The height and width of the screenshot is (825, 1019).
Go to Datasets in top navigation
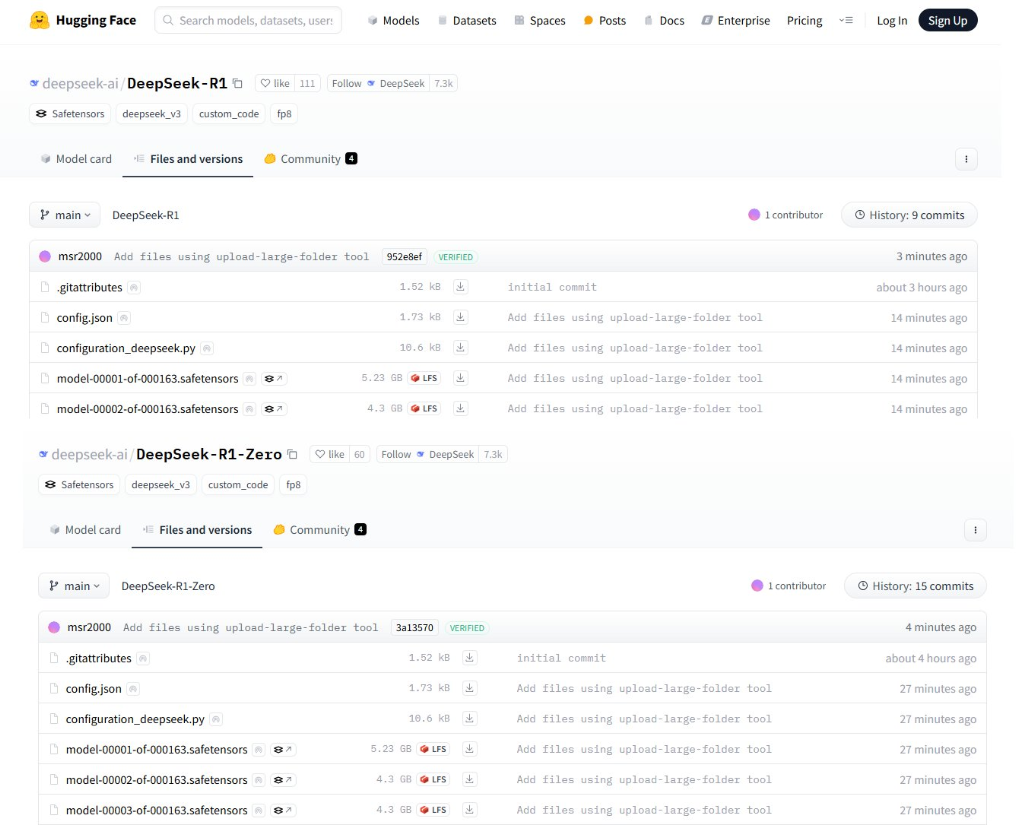click(467, 21)
